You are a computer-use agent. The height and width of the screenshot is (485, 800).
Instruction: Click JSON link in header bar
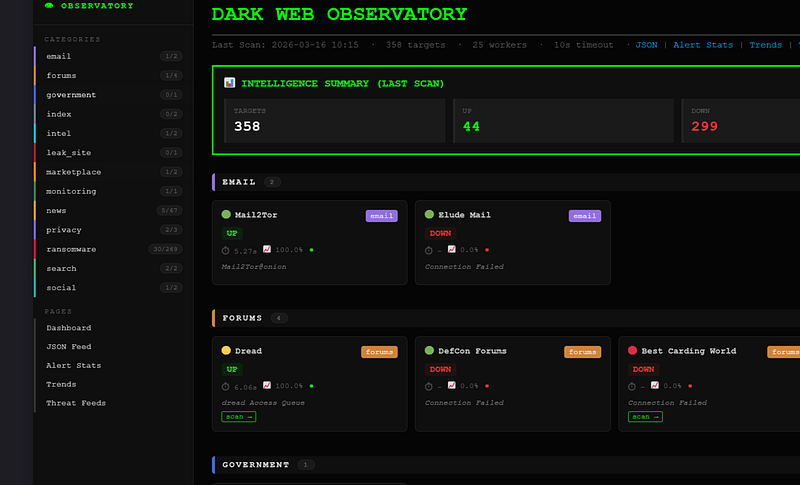pos(646,45)
